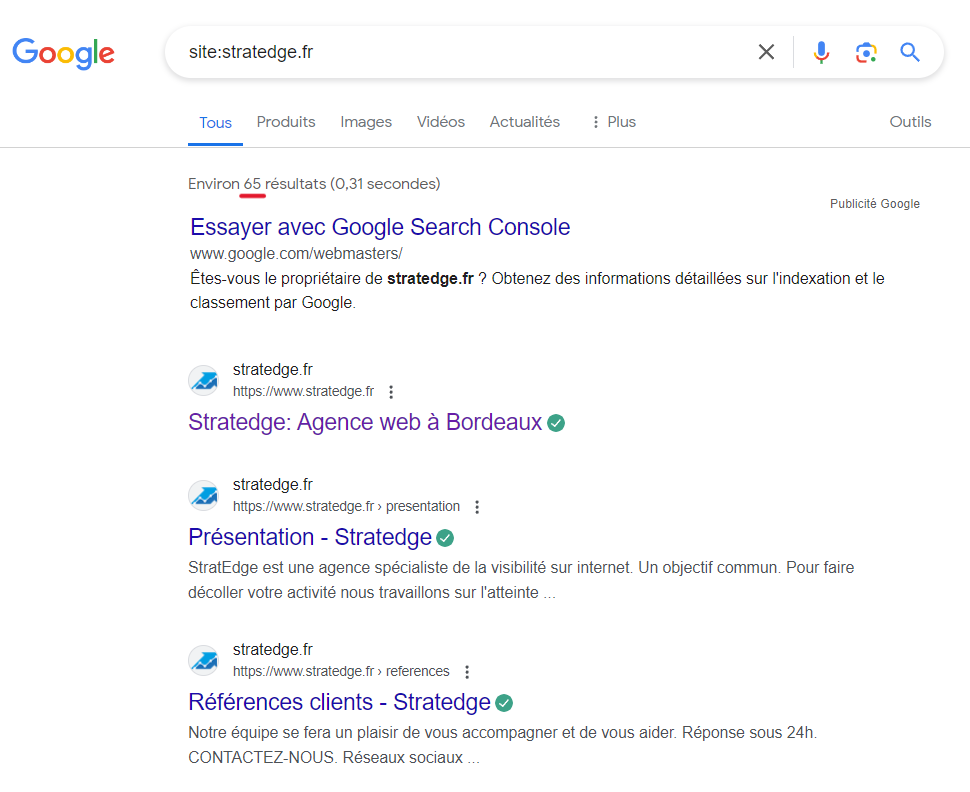Click the blue magnifier search icon
970x792 pixels.
click(x=910, y=53)
